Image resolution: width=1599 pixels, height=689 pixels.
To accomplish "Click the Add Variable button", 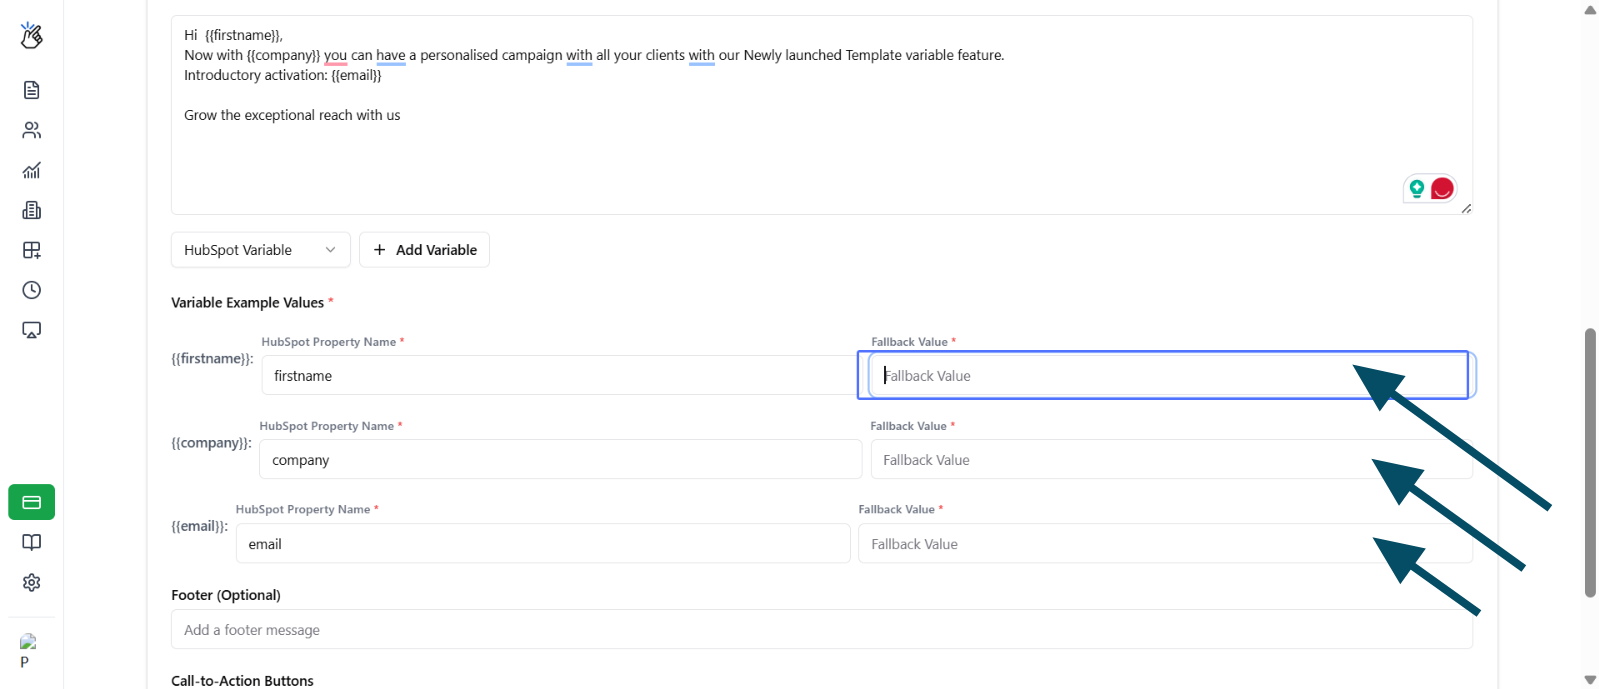I will pyautogui.click(x=425, y=250).
